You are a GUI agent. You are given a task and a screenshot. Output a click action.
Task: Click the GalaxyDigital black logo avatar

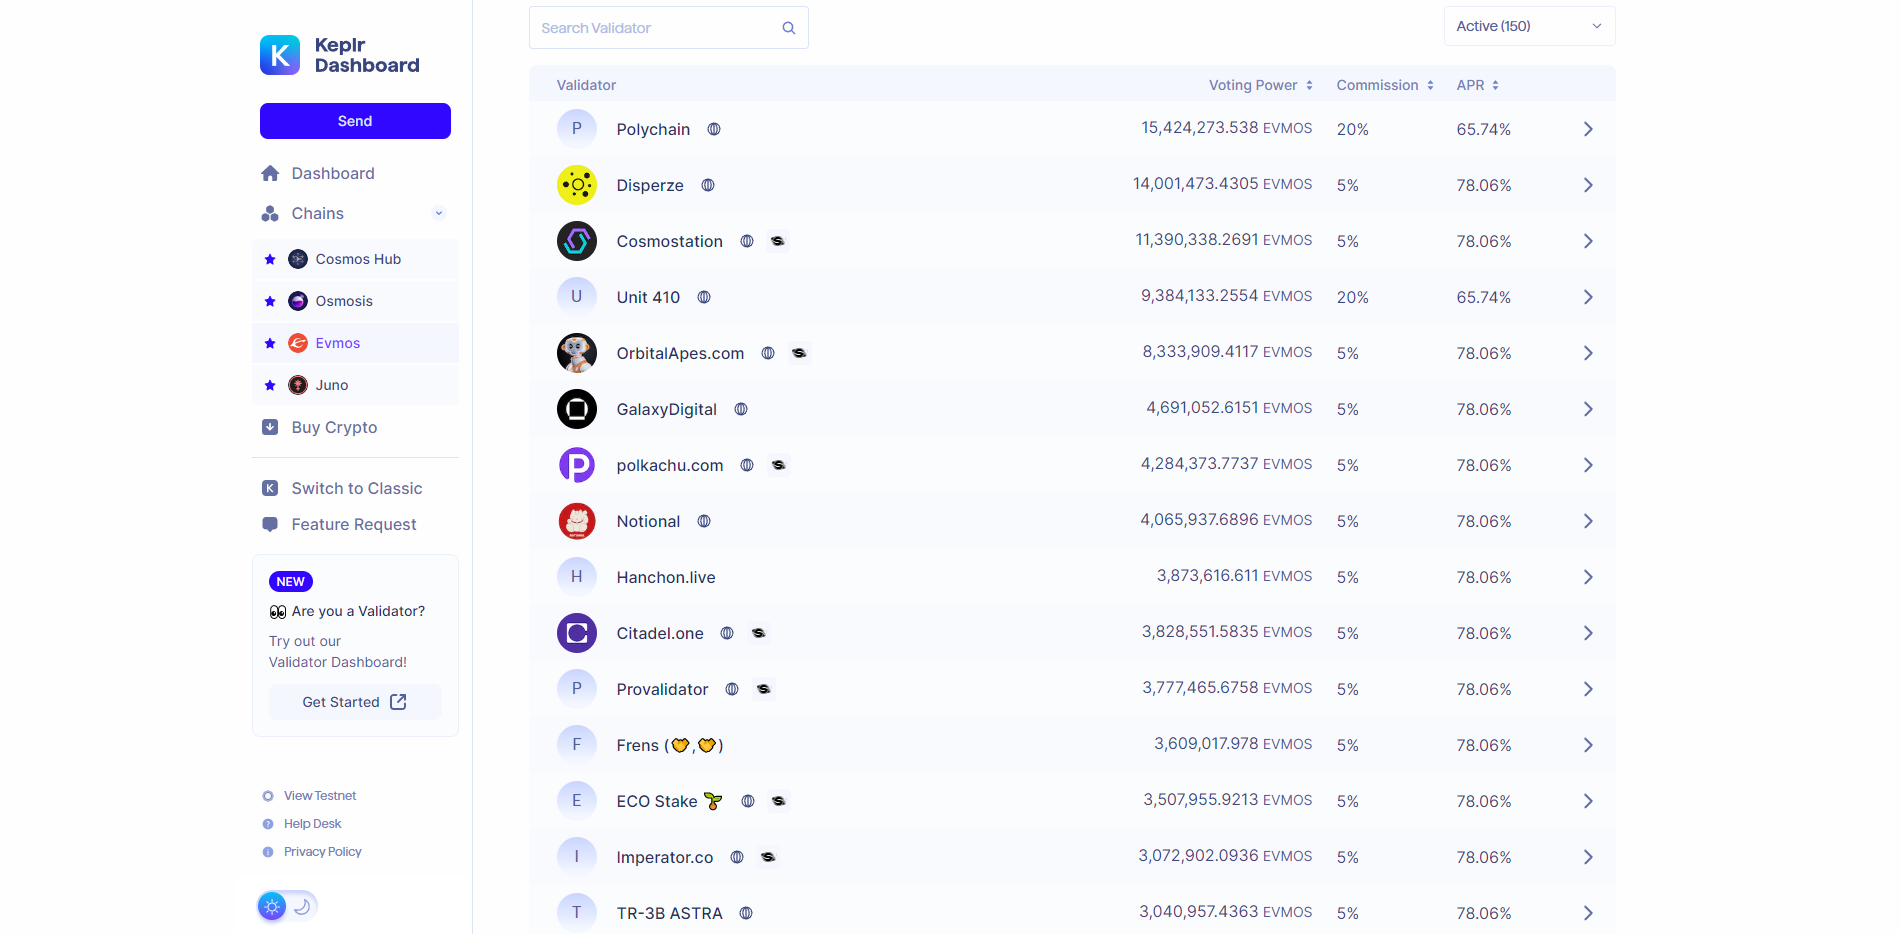point(577,409)
